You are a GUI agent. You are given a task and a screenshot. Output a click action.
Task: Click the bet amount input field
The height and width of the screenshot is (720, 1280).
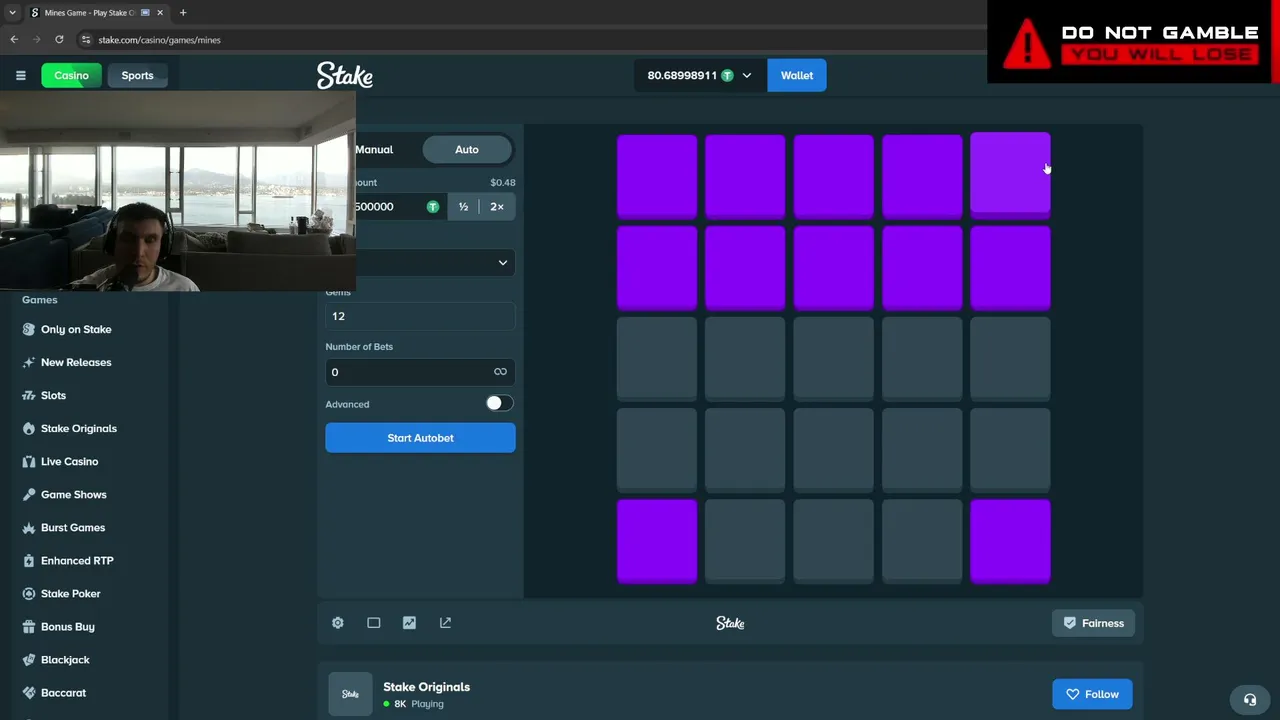click(400, 207)
